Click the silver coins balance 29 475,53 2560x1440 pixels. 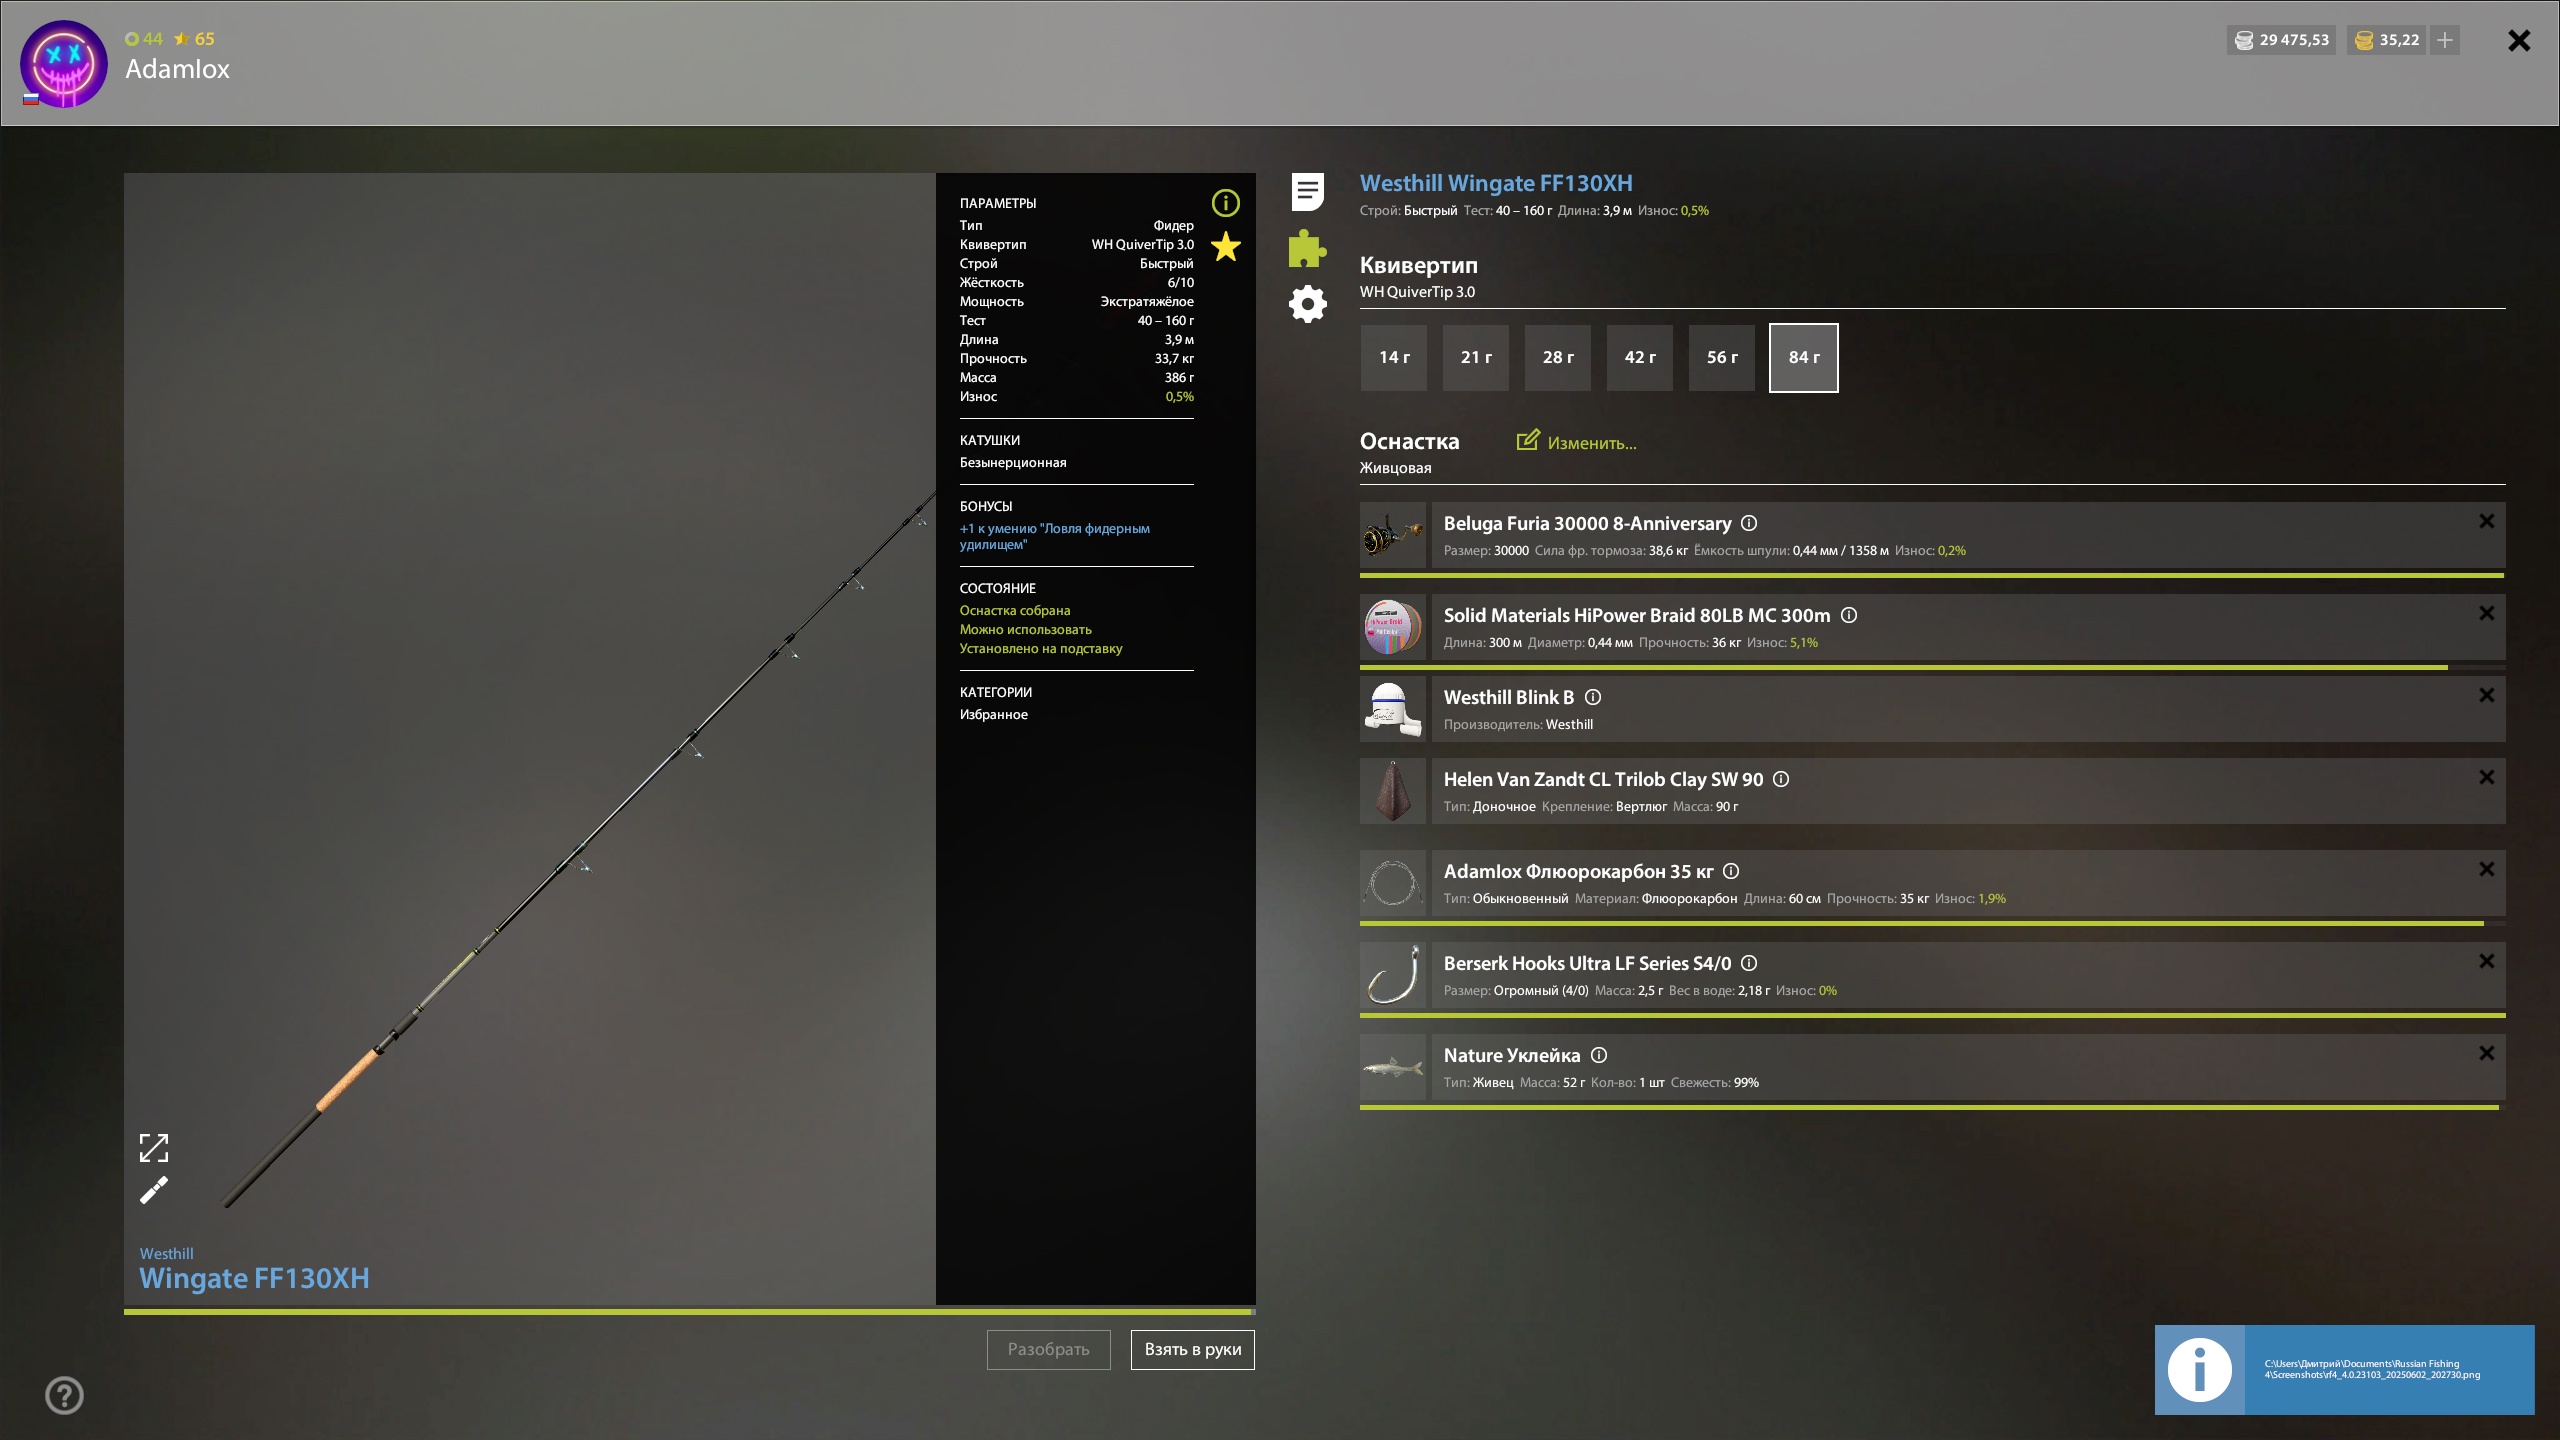tap(2281, 40)
